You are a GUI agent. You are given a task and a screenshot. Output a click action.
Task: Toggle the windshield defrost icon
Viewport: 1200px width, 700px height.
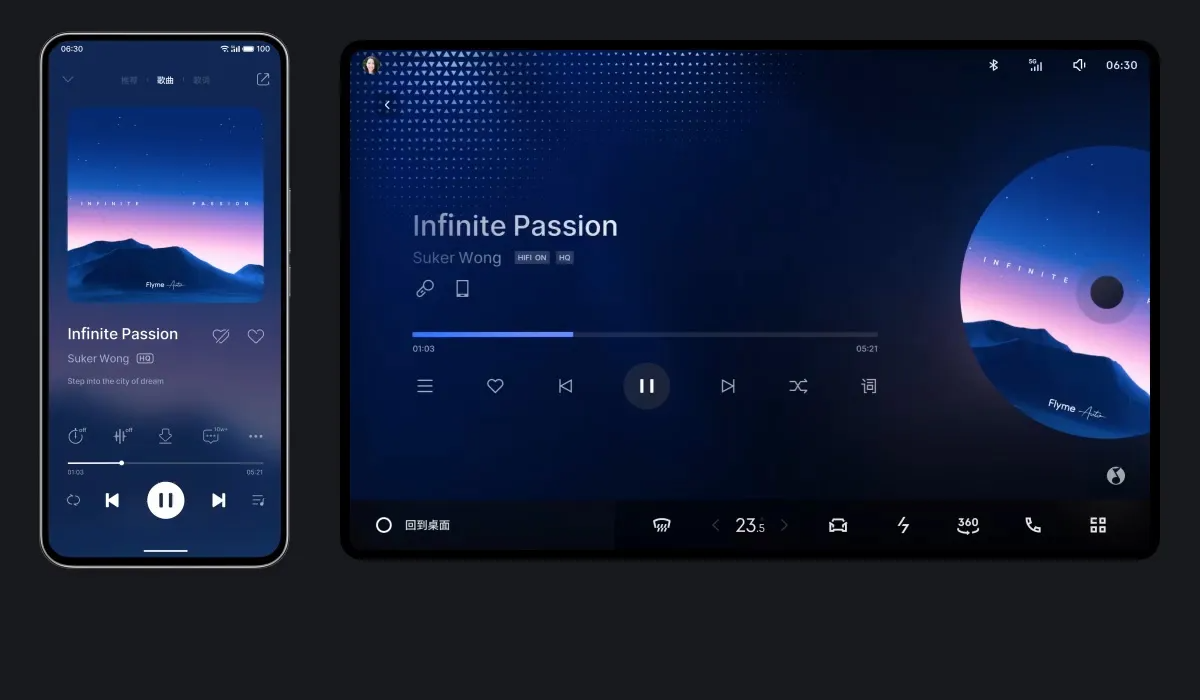pos(661,525)
